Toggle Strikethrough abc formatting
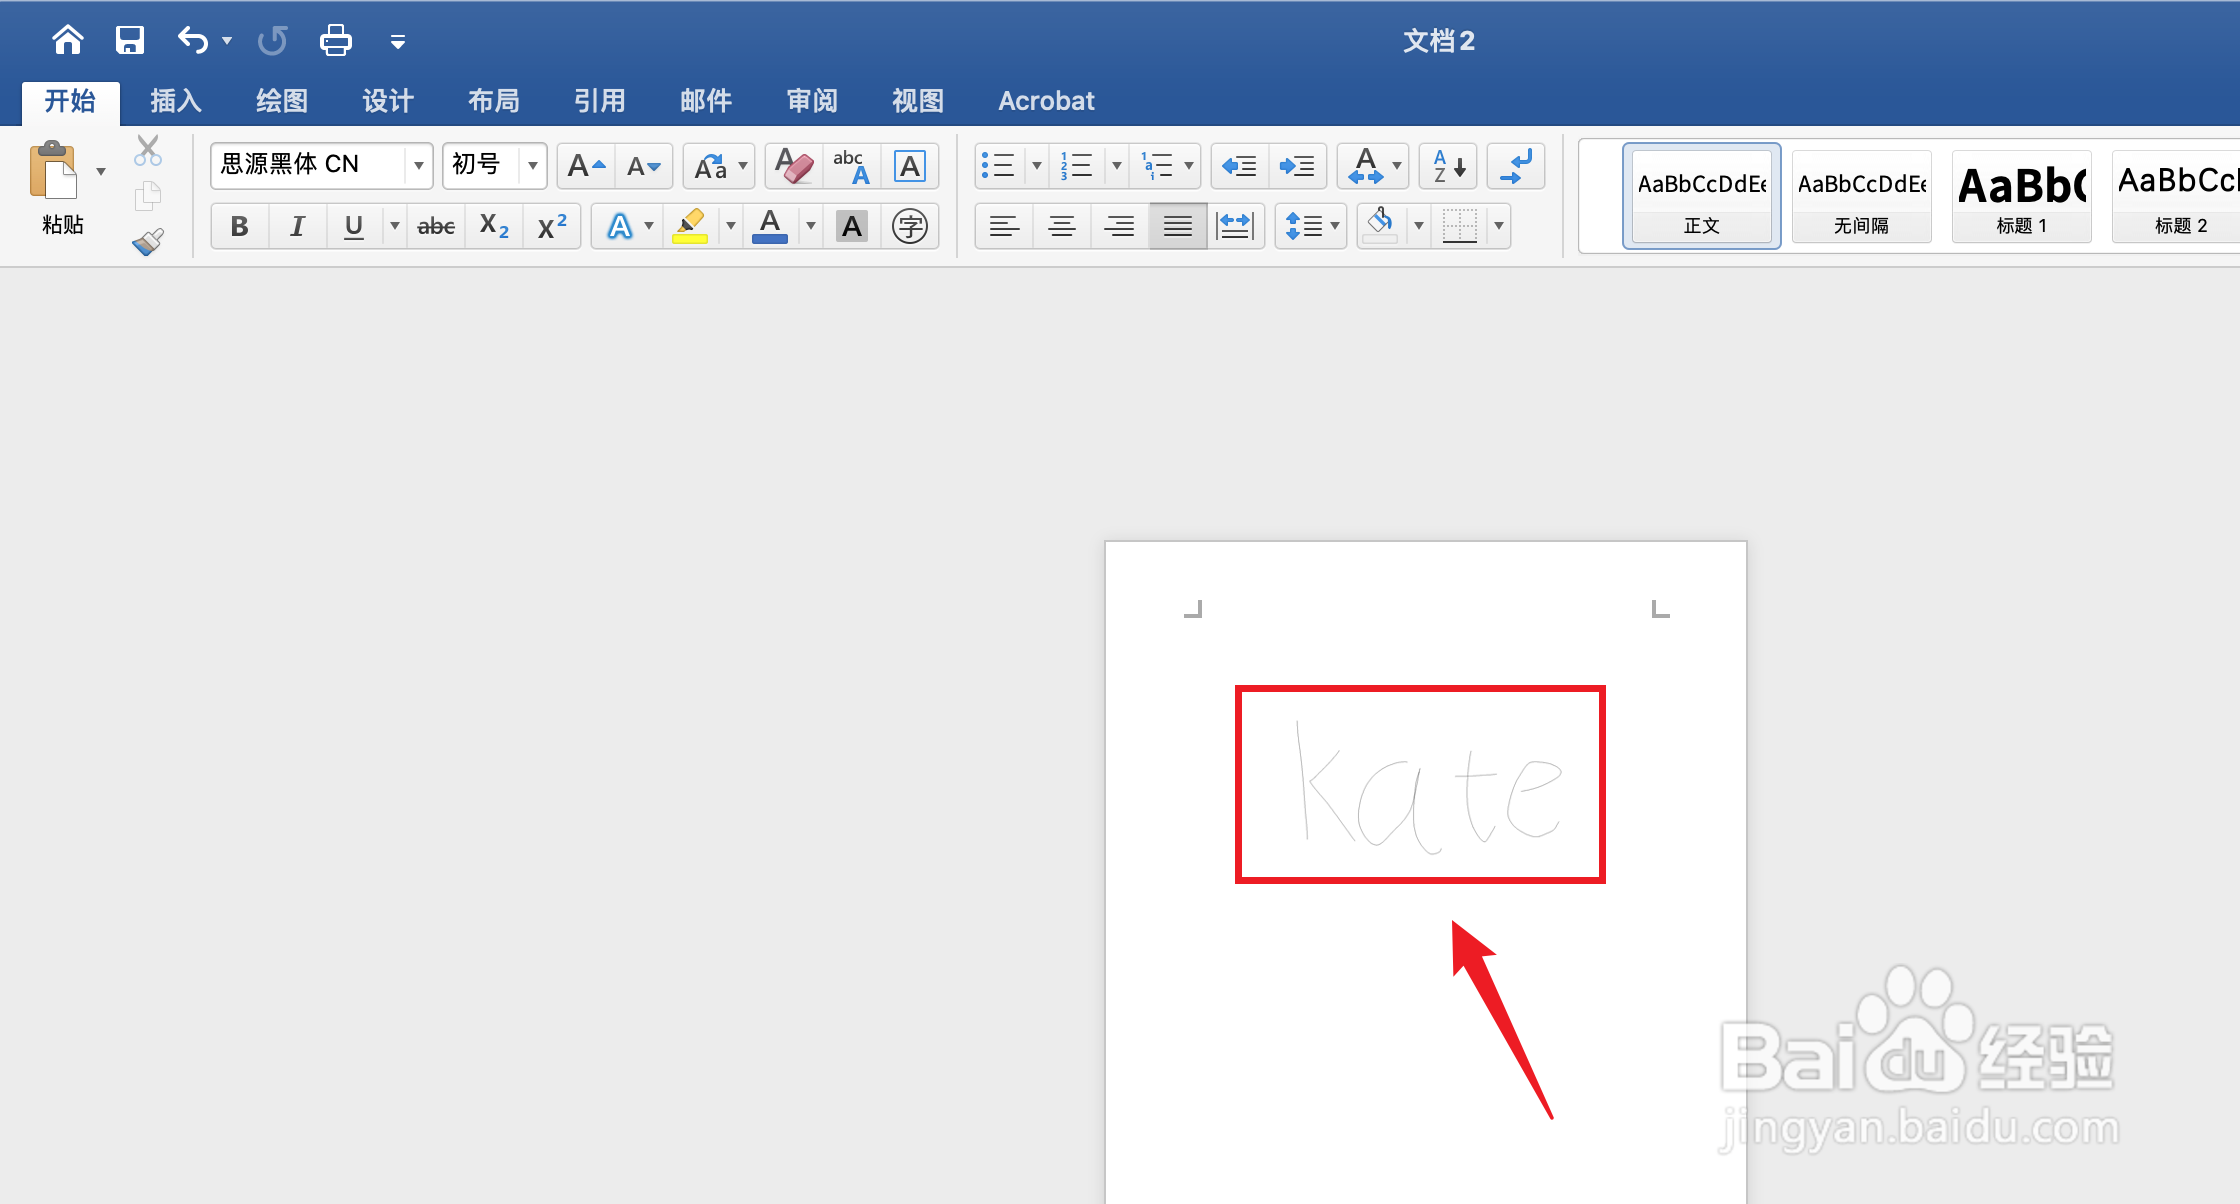The height and width of the screenshot is (1204, 2240). click(436, 226)
